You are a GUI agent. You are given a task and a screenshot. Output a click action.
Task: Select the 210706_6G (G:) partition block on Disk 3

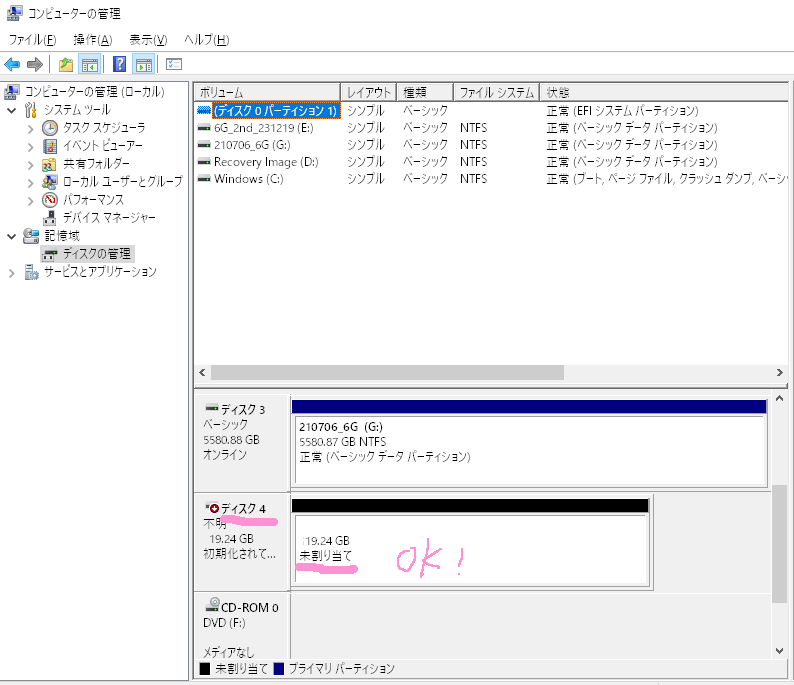click(x=529, y=443)
